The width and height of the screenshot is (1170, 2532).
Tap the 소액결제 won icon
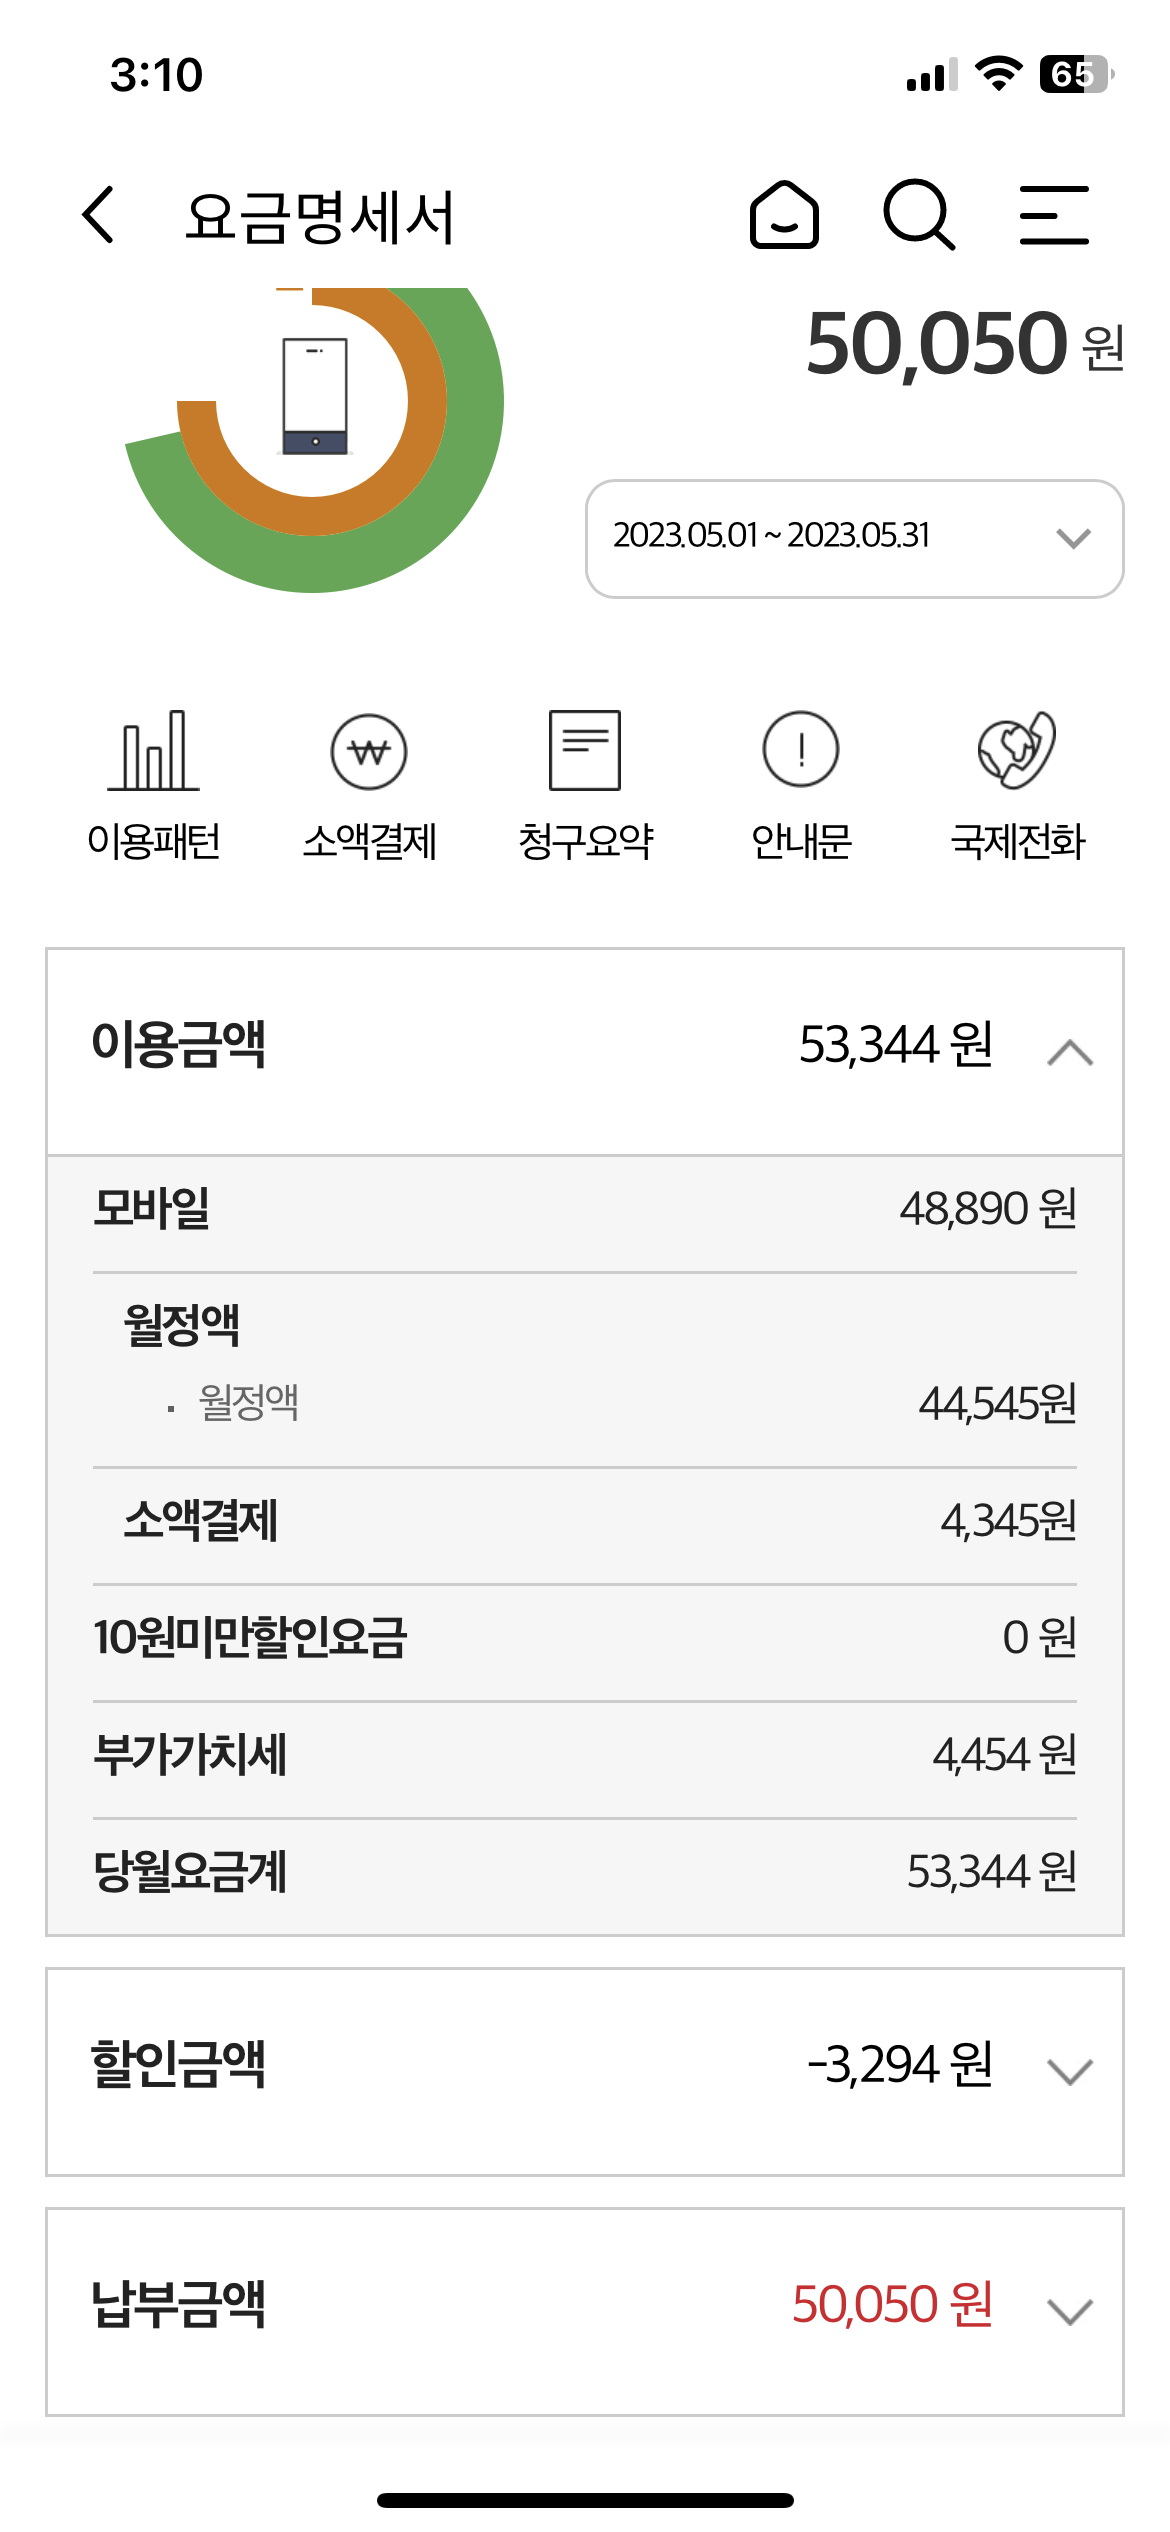[x=369, y=751]
